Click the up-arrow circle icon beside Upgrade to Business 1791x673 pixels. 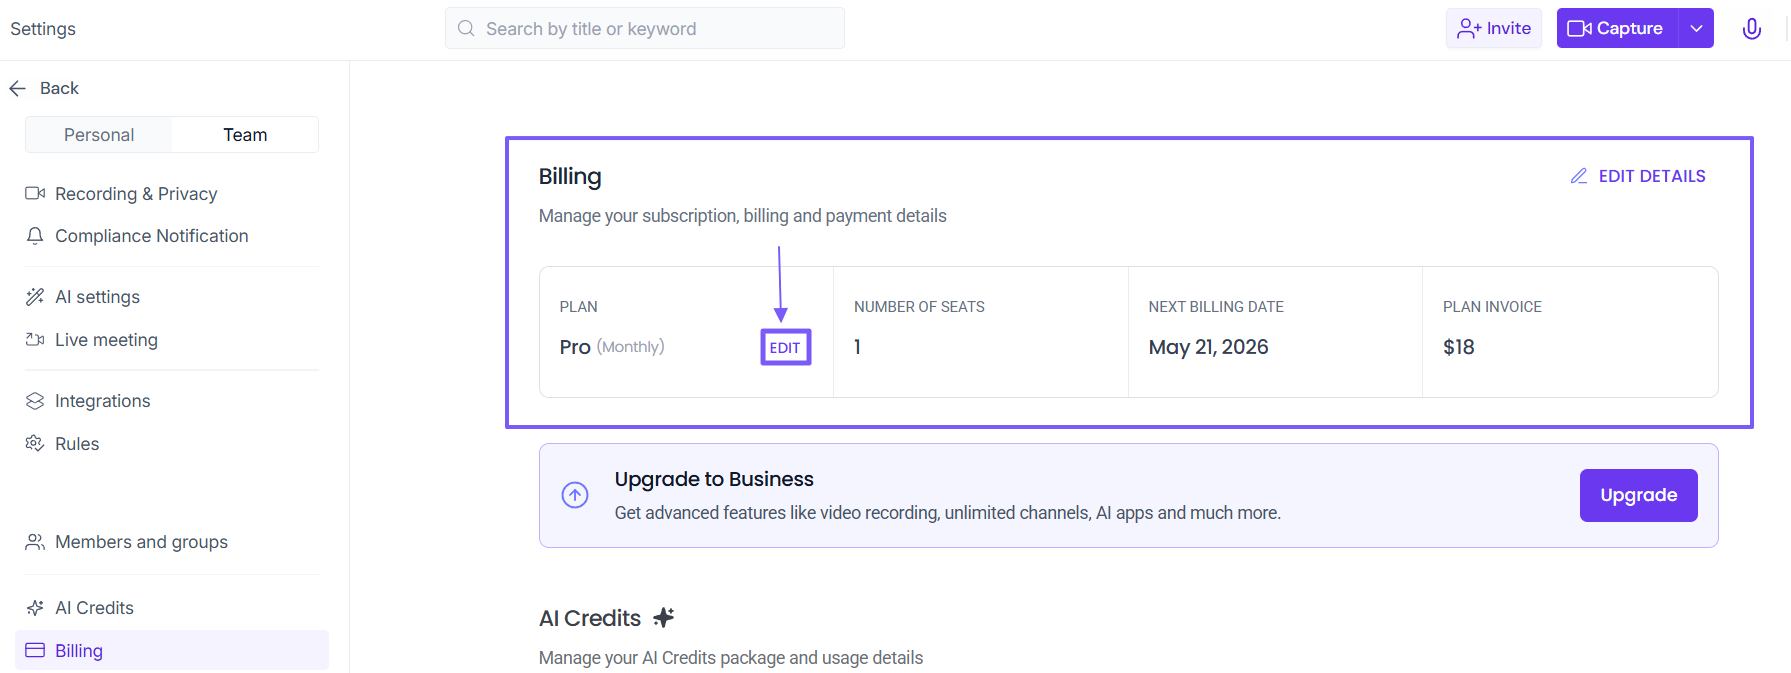575,495
